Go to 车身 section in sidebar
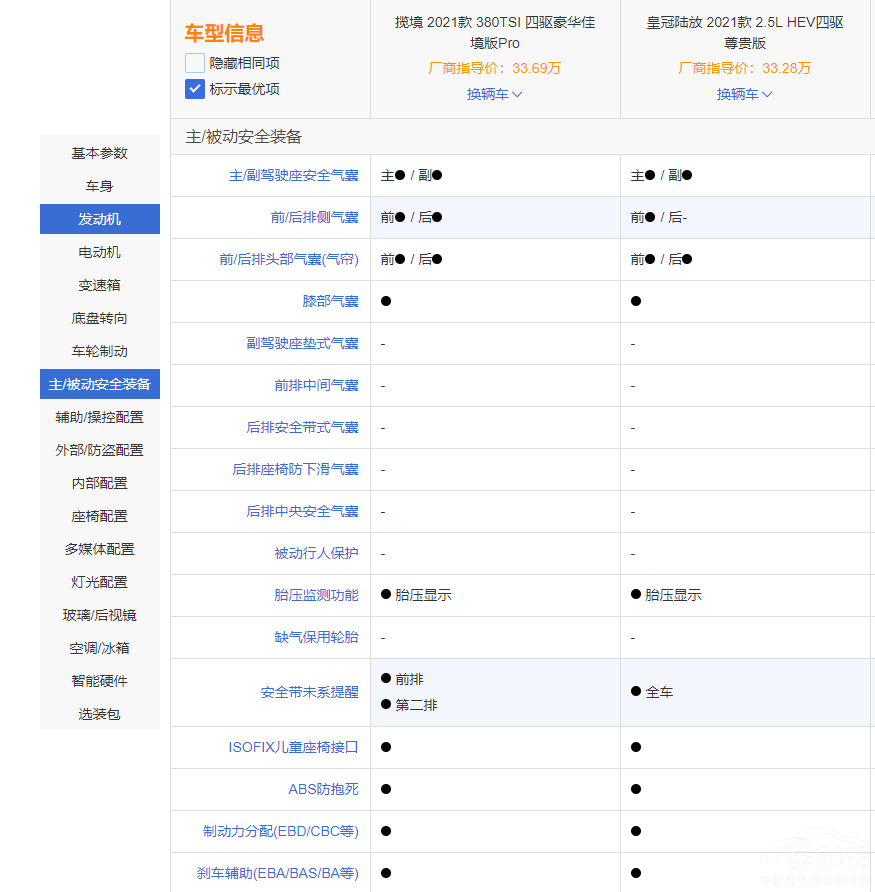 100,186
